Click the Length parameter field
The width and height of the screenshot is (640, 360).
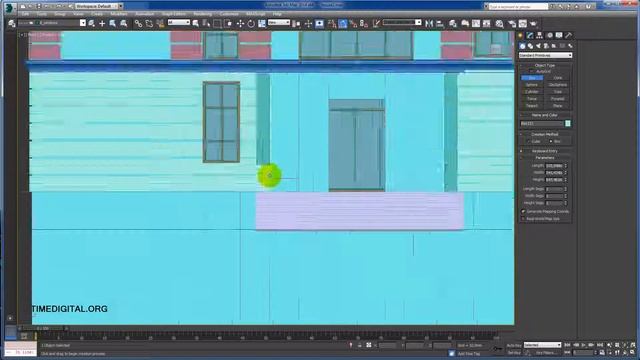click(555, 166)
